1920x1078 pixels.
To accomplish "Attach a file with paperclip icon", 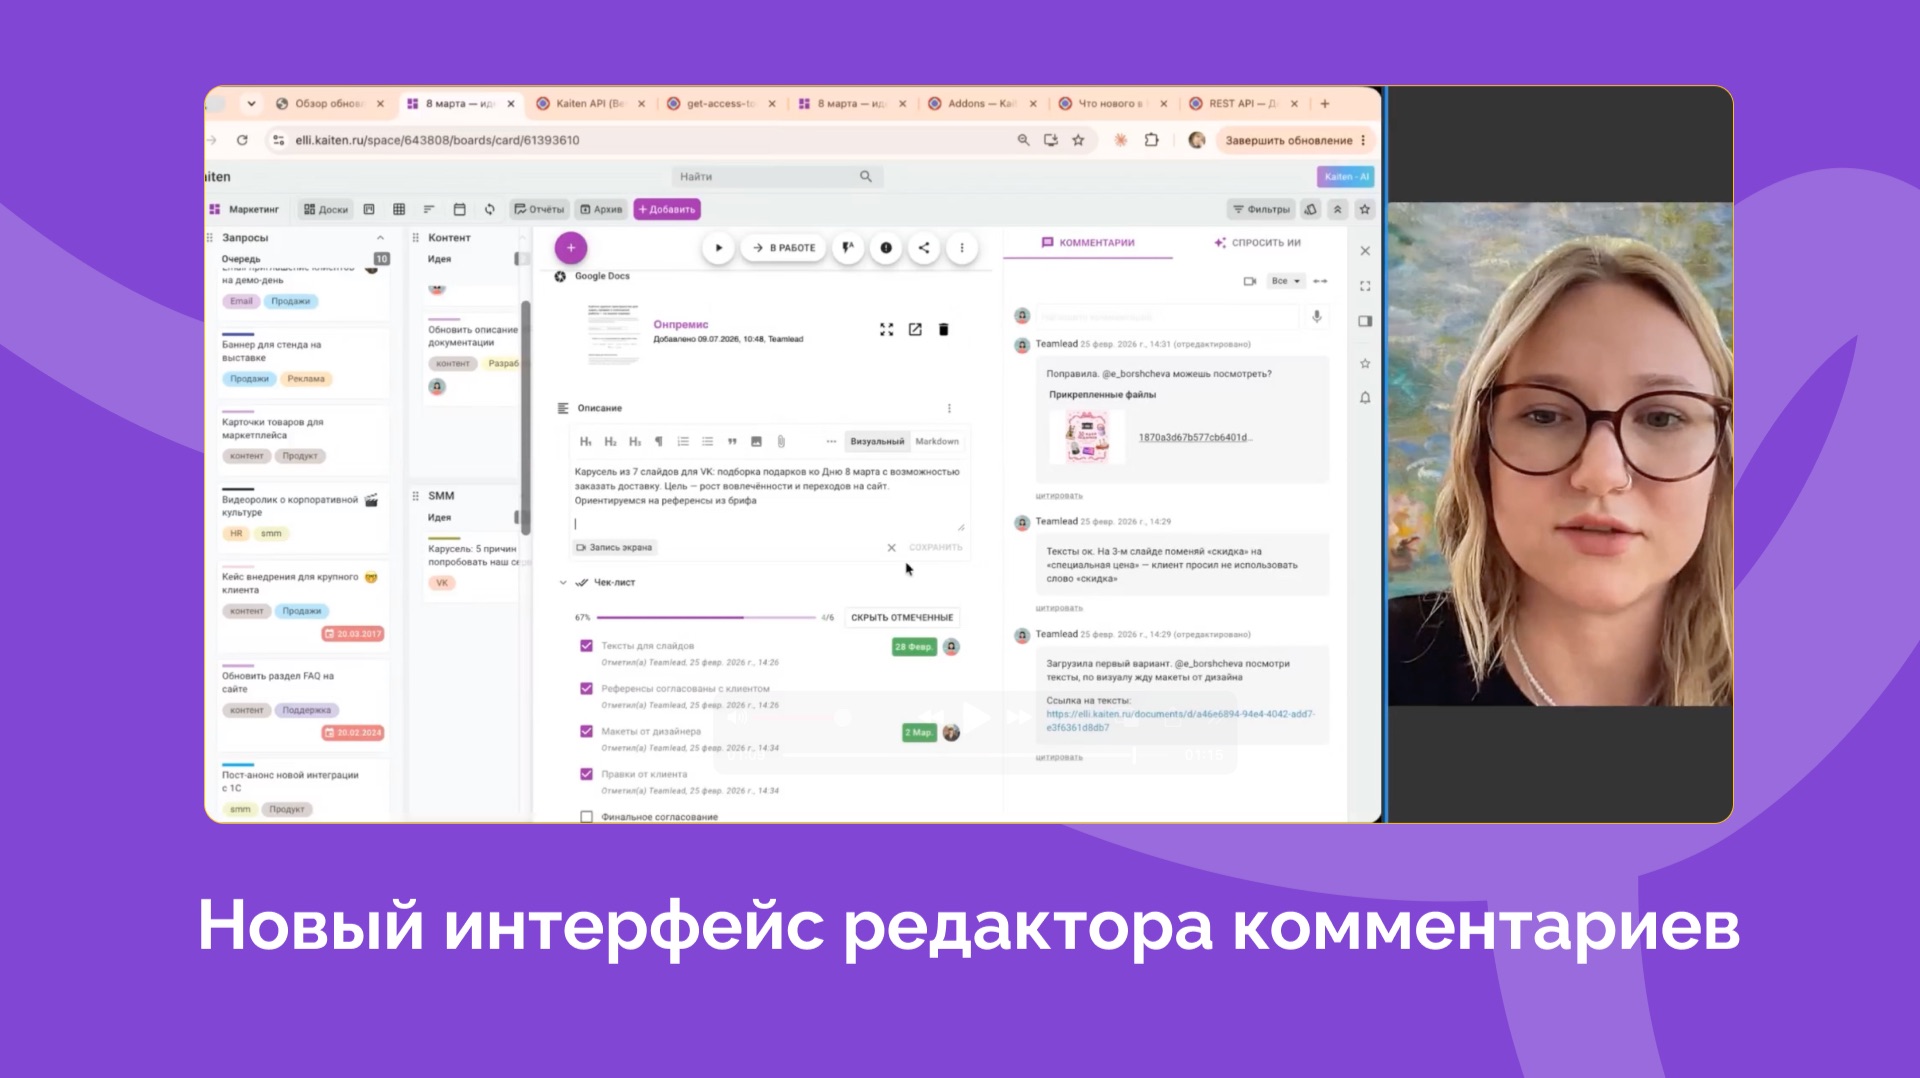I will click(x=781, y=441).
